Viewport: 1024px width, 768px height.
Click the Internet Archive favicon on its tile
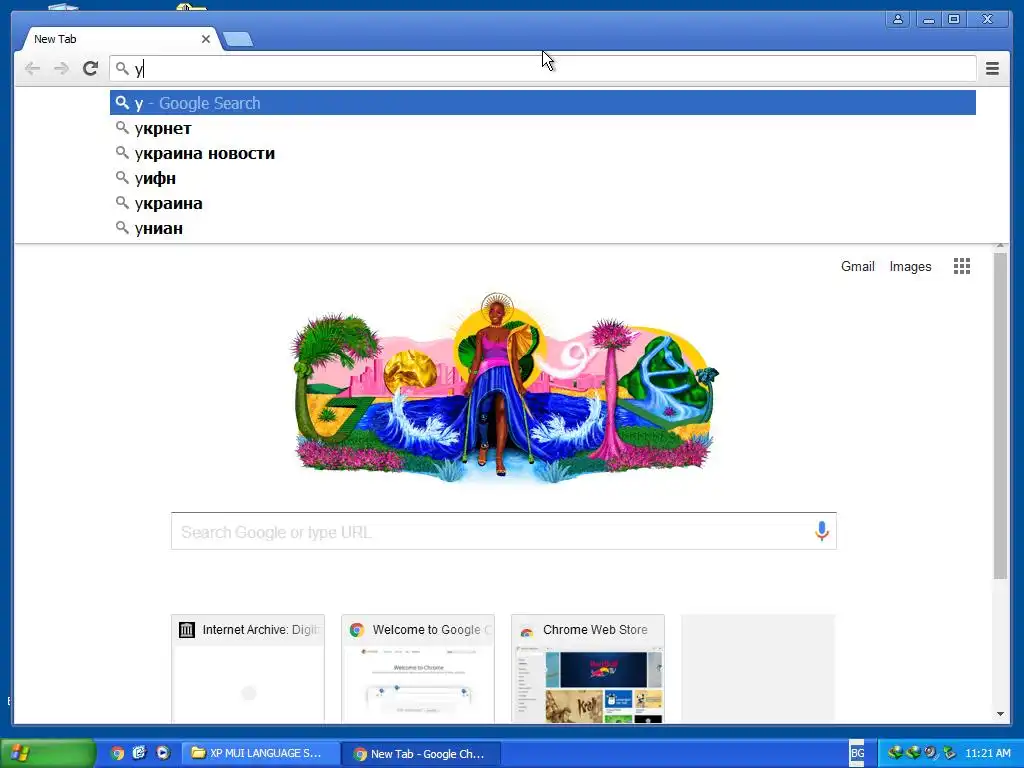(x=187, y=630)
